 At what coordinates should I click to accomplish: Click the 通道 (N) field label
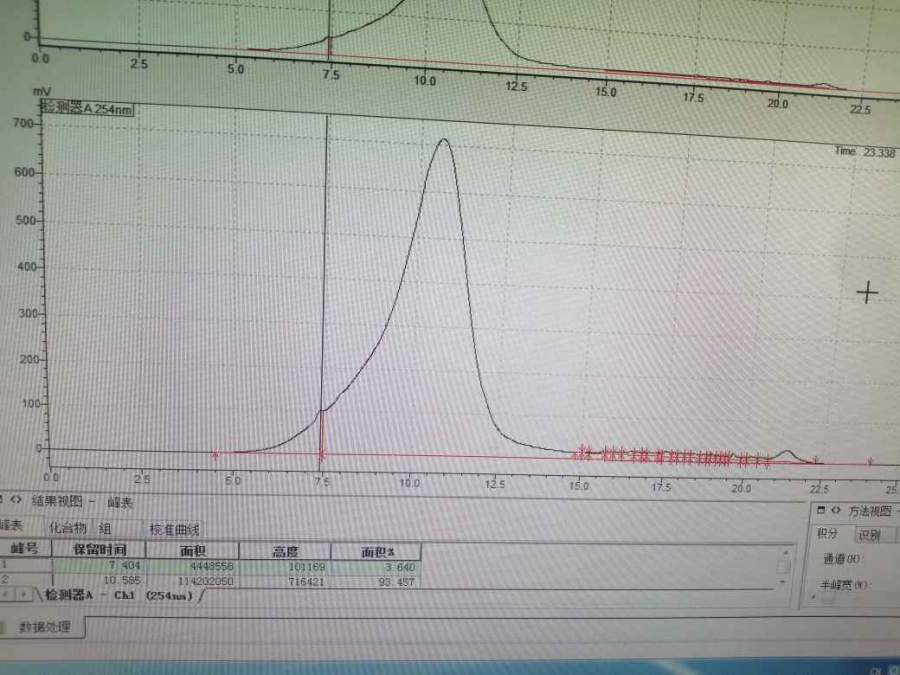pos(842,558)
